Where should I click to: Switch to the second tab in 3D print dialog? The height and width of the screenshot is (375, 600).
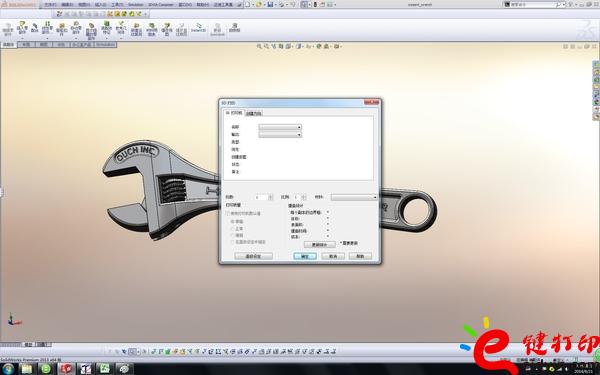254,113
